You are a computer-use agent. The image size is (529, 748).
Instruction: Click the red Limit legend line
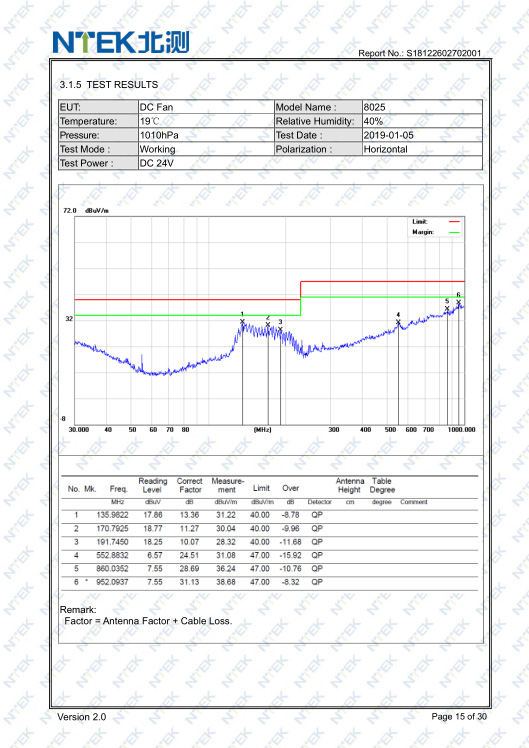click(x=454, y=222)
